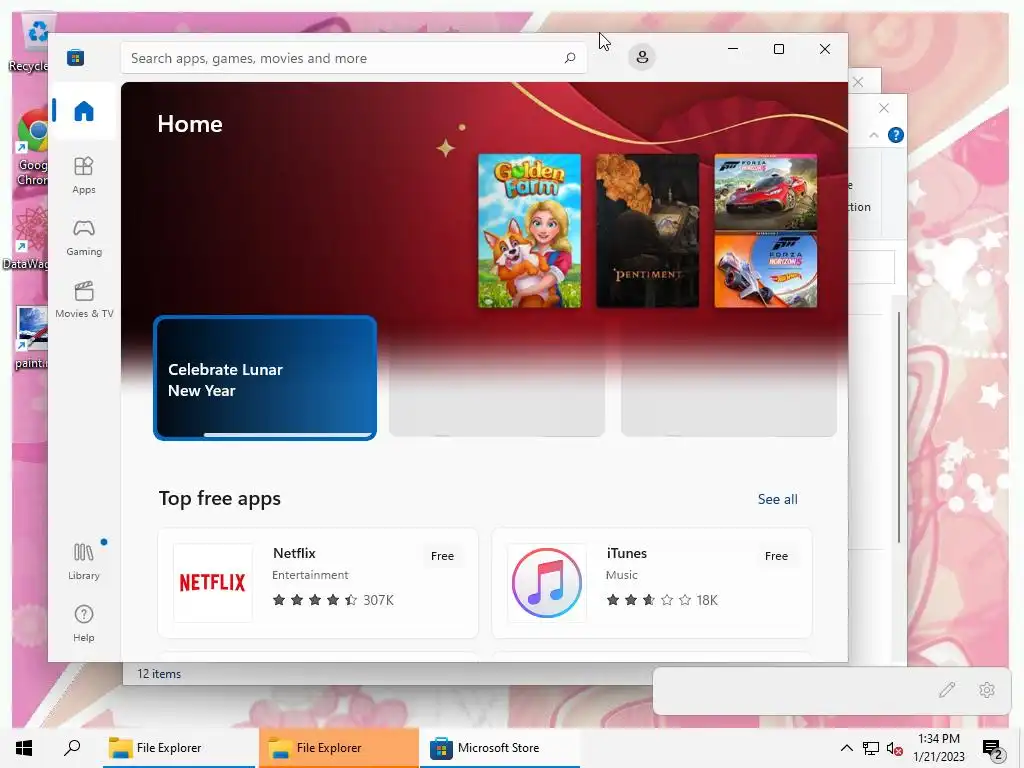Image resolution: width=1024 pixels, height=768 pixels.
Task: Click the iTunes music note icon
Action: click(547, 583)
